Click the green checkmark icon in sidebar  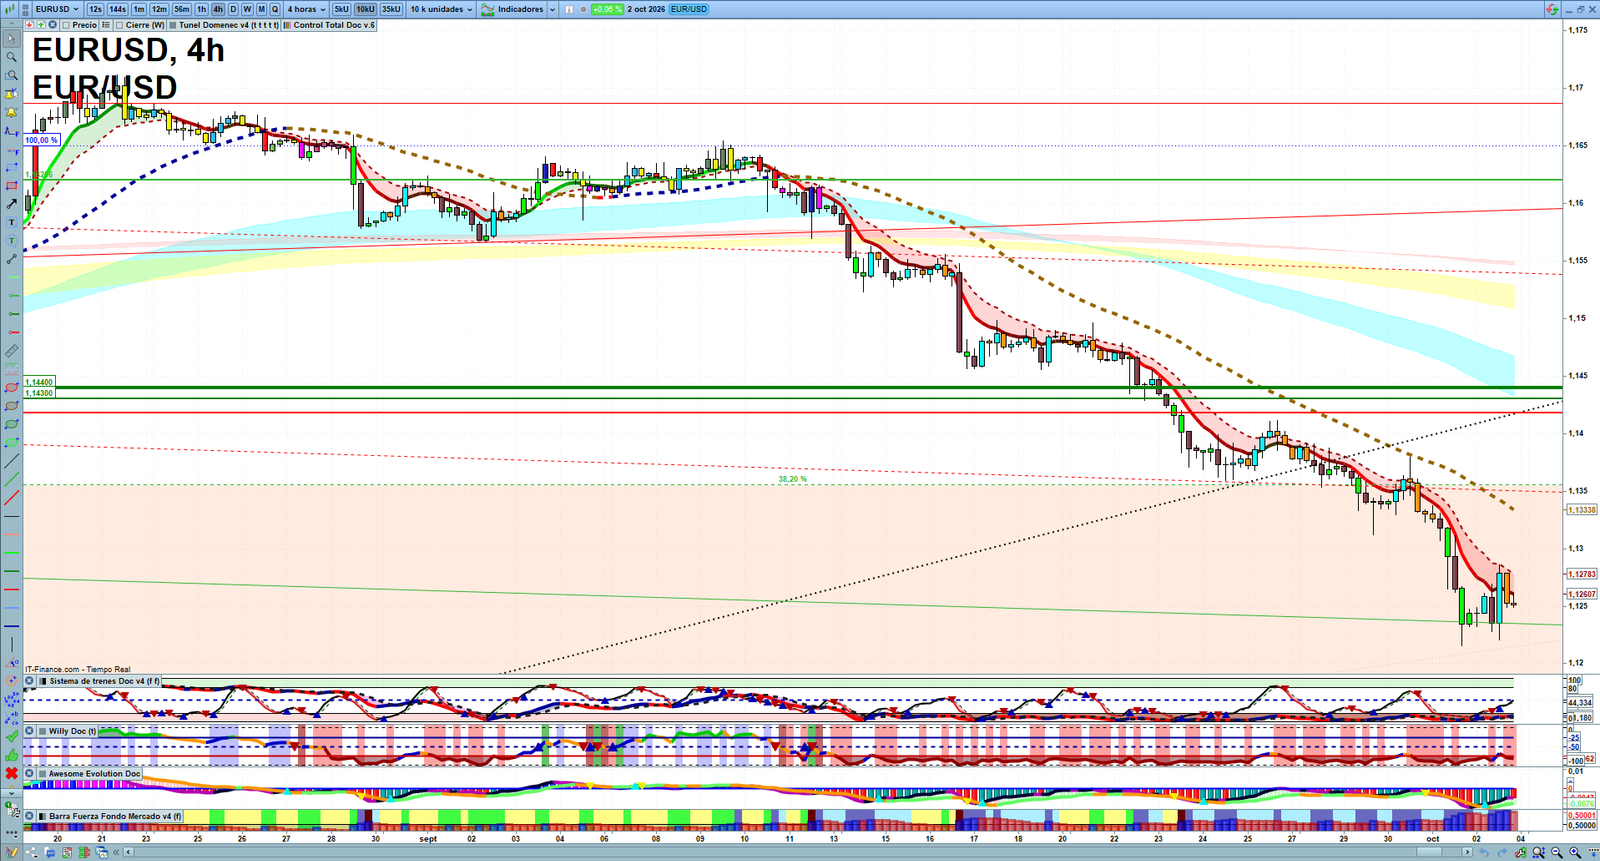click(12, 737)
